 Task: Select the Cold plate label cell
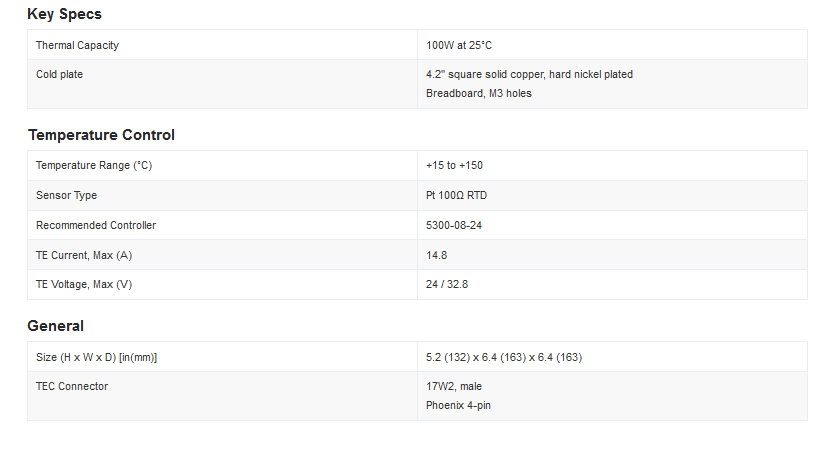60,74
